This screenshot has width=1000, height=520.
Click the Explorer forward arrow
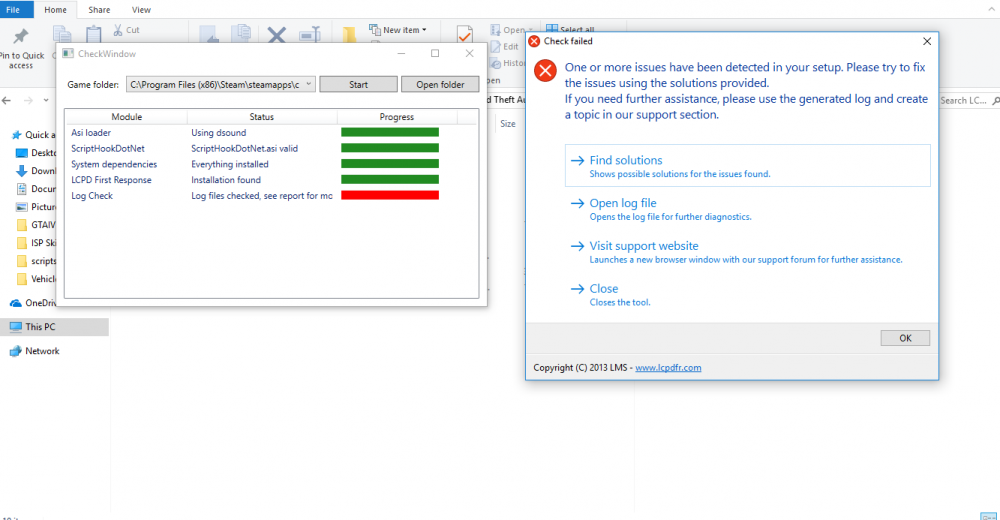coord(28,100)
